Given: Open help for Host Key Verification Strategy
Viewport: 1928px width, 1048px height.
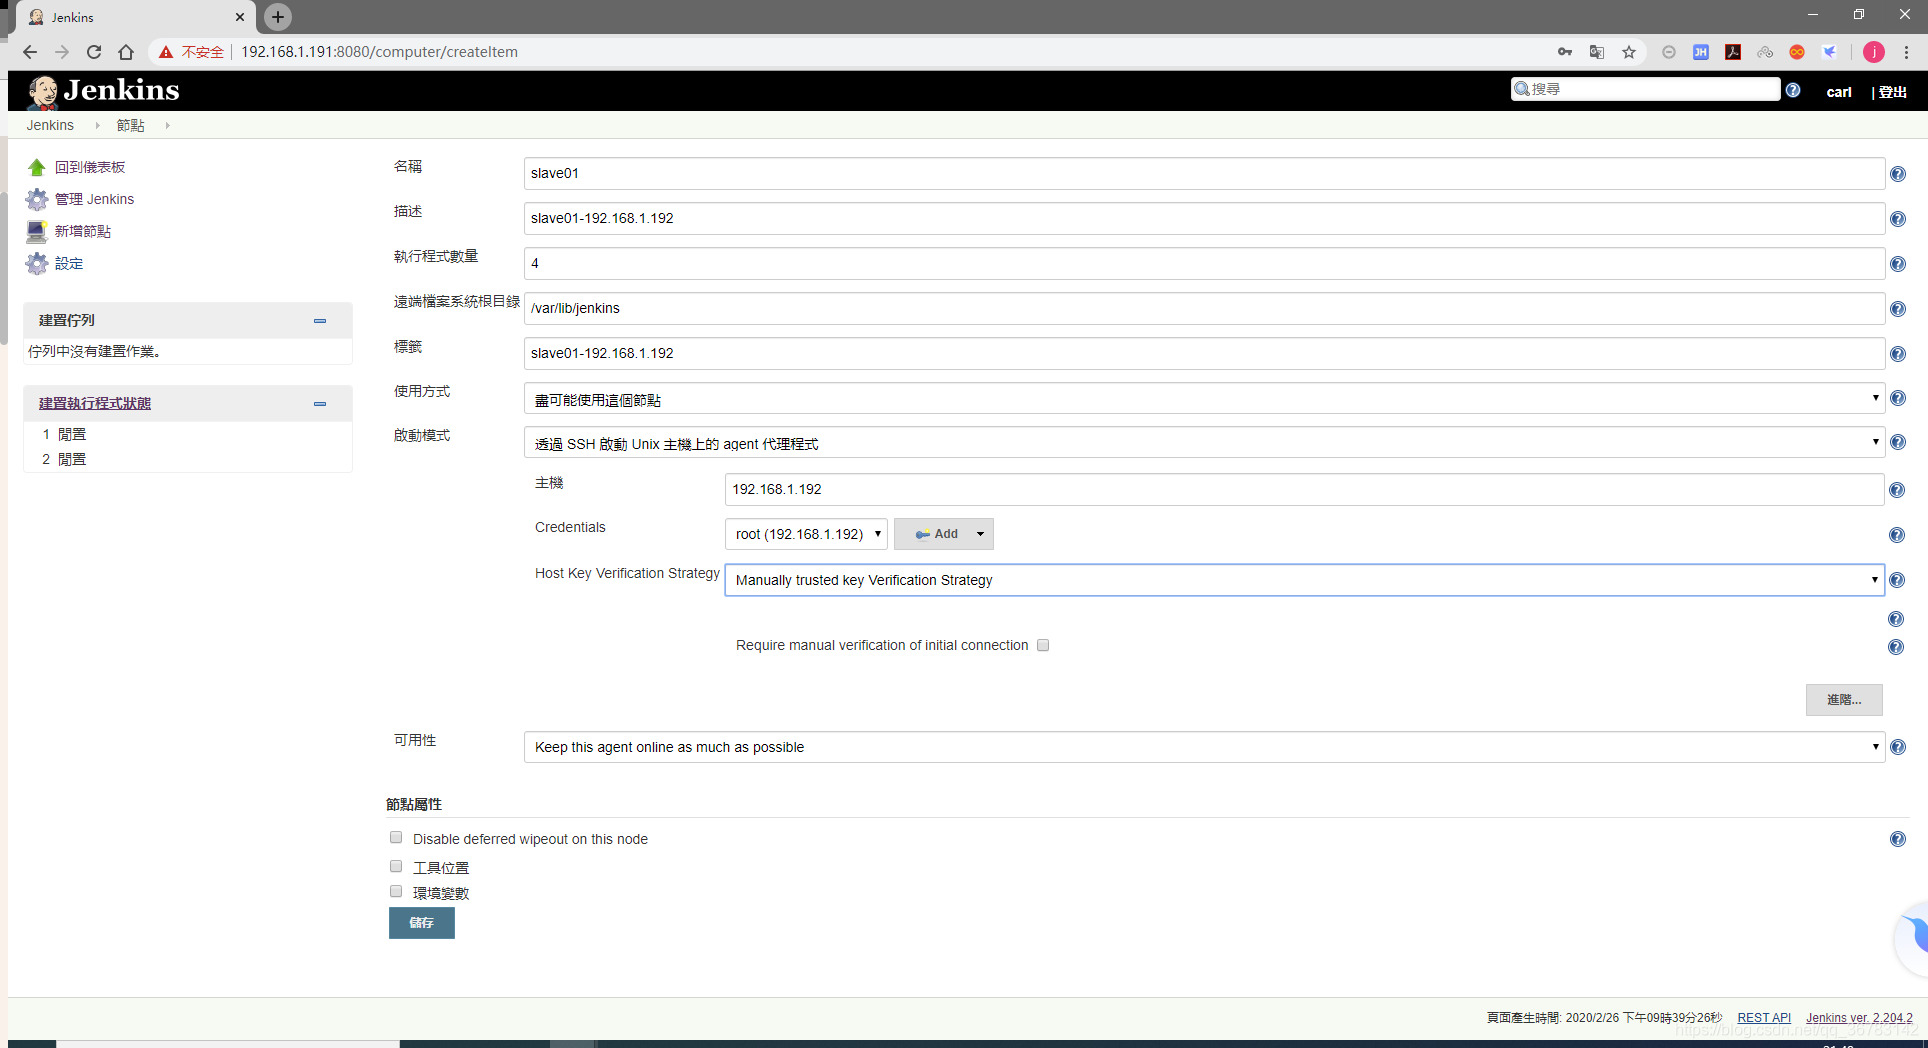Looking at the screenshot, I should pyautogui.click(x=1897, y=580).
